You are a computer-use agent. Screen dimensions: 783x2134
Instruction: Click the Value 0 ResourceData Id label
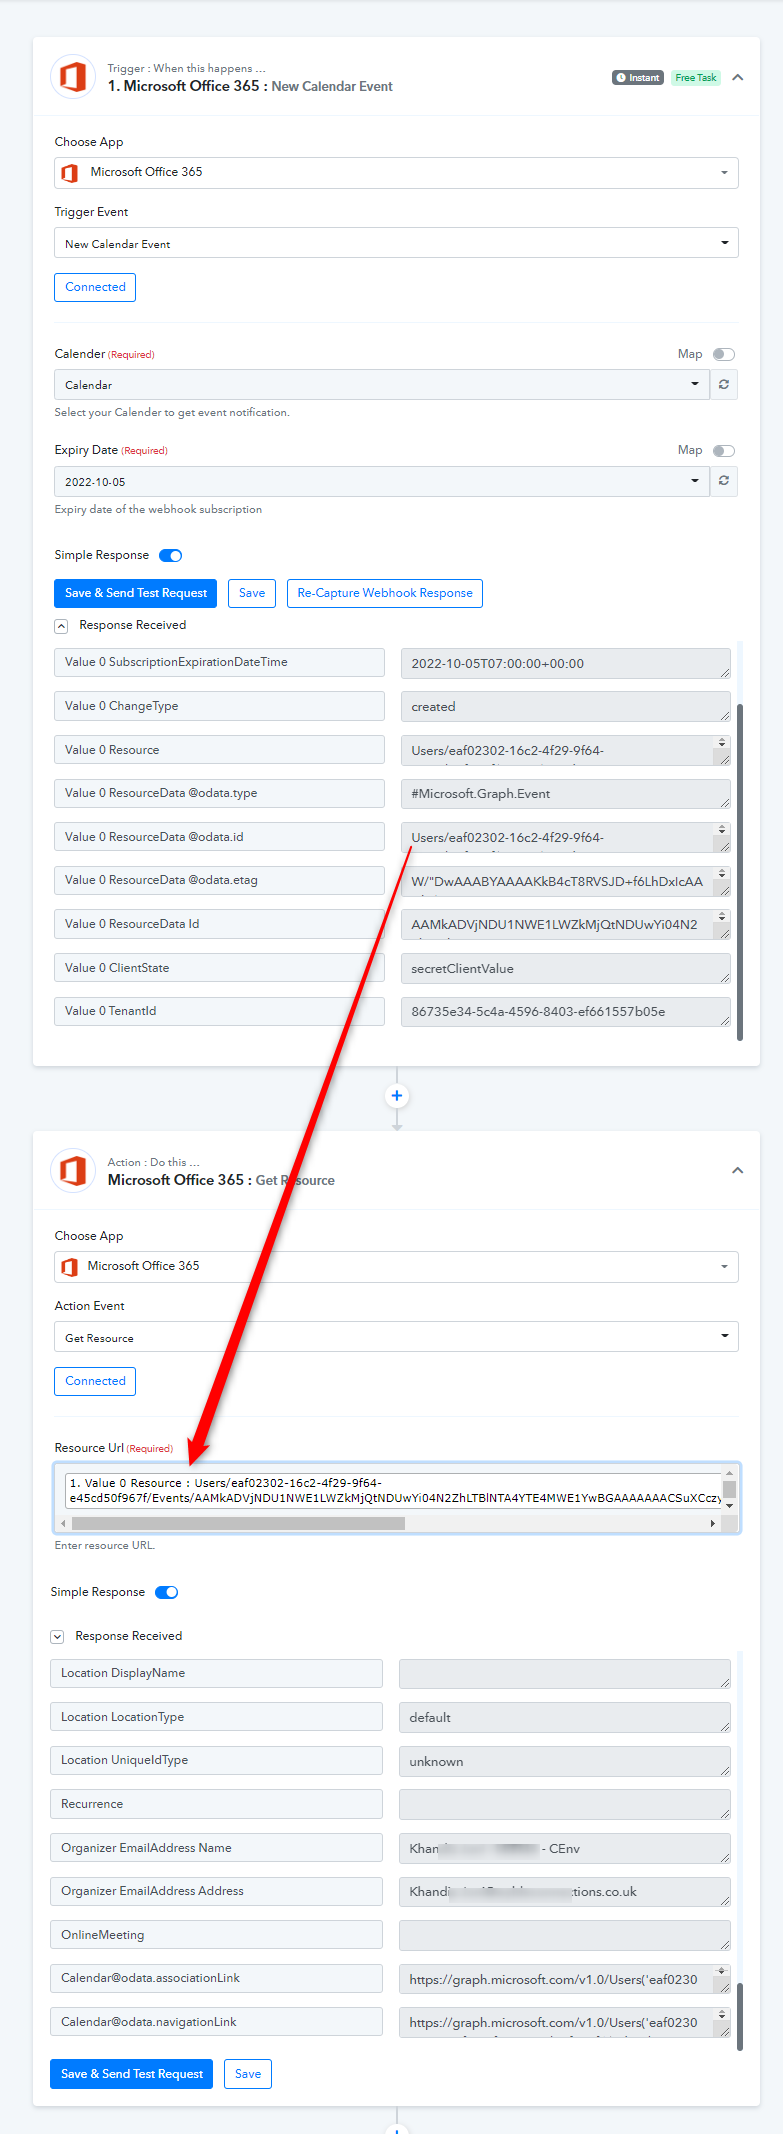click(219, 924)
